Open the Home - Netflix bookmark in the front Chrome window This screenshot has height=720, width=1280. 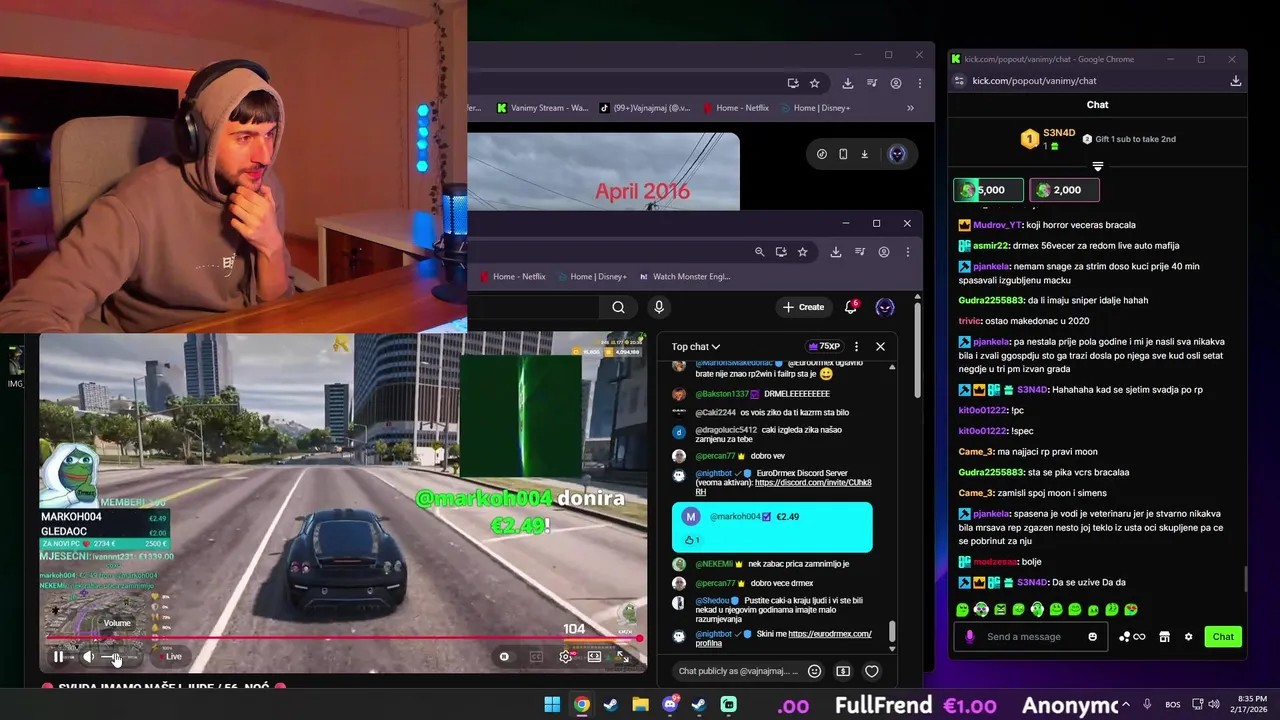tap(512, 276)
